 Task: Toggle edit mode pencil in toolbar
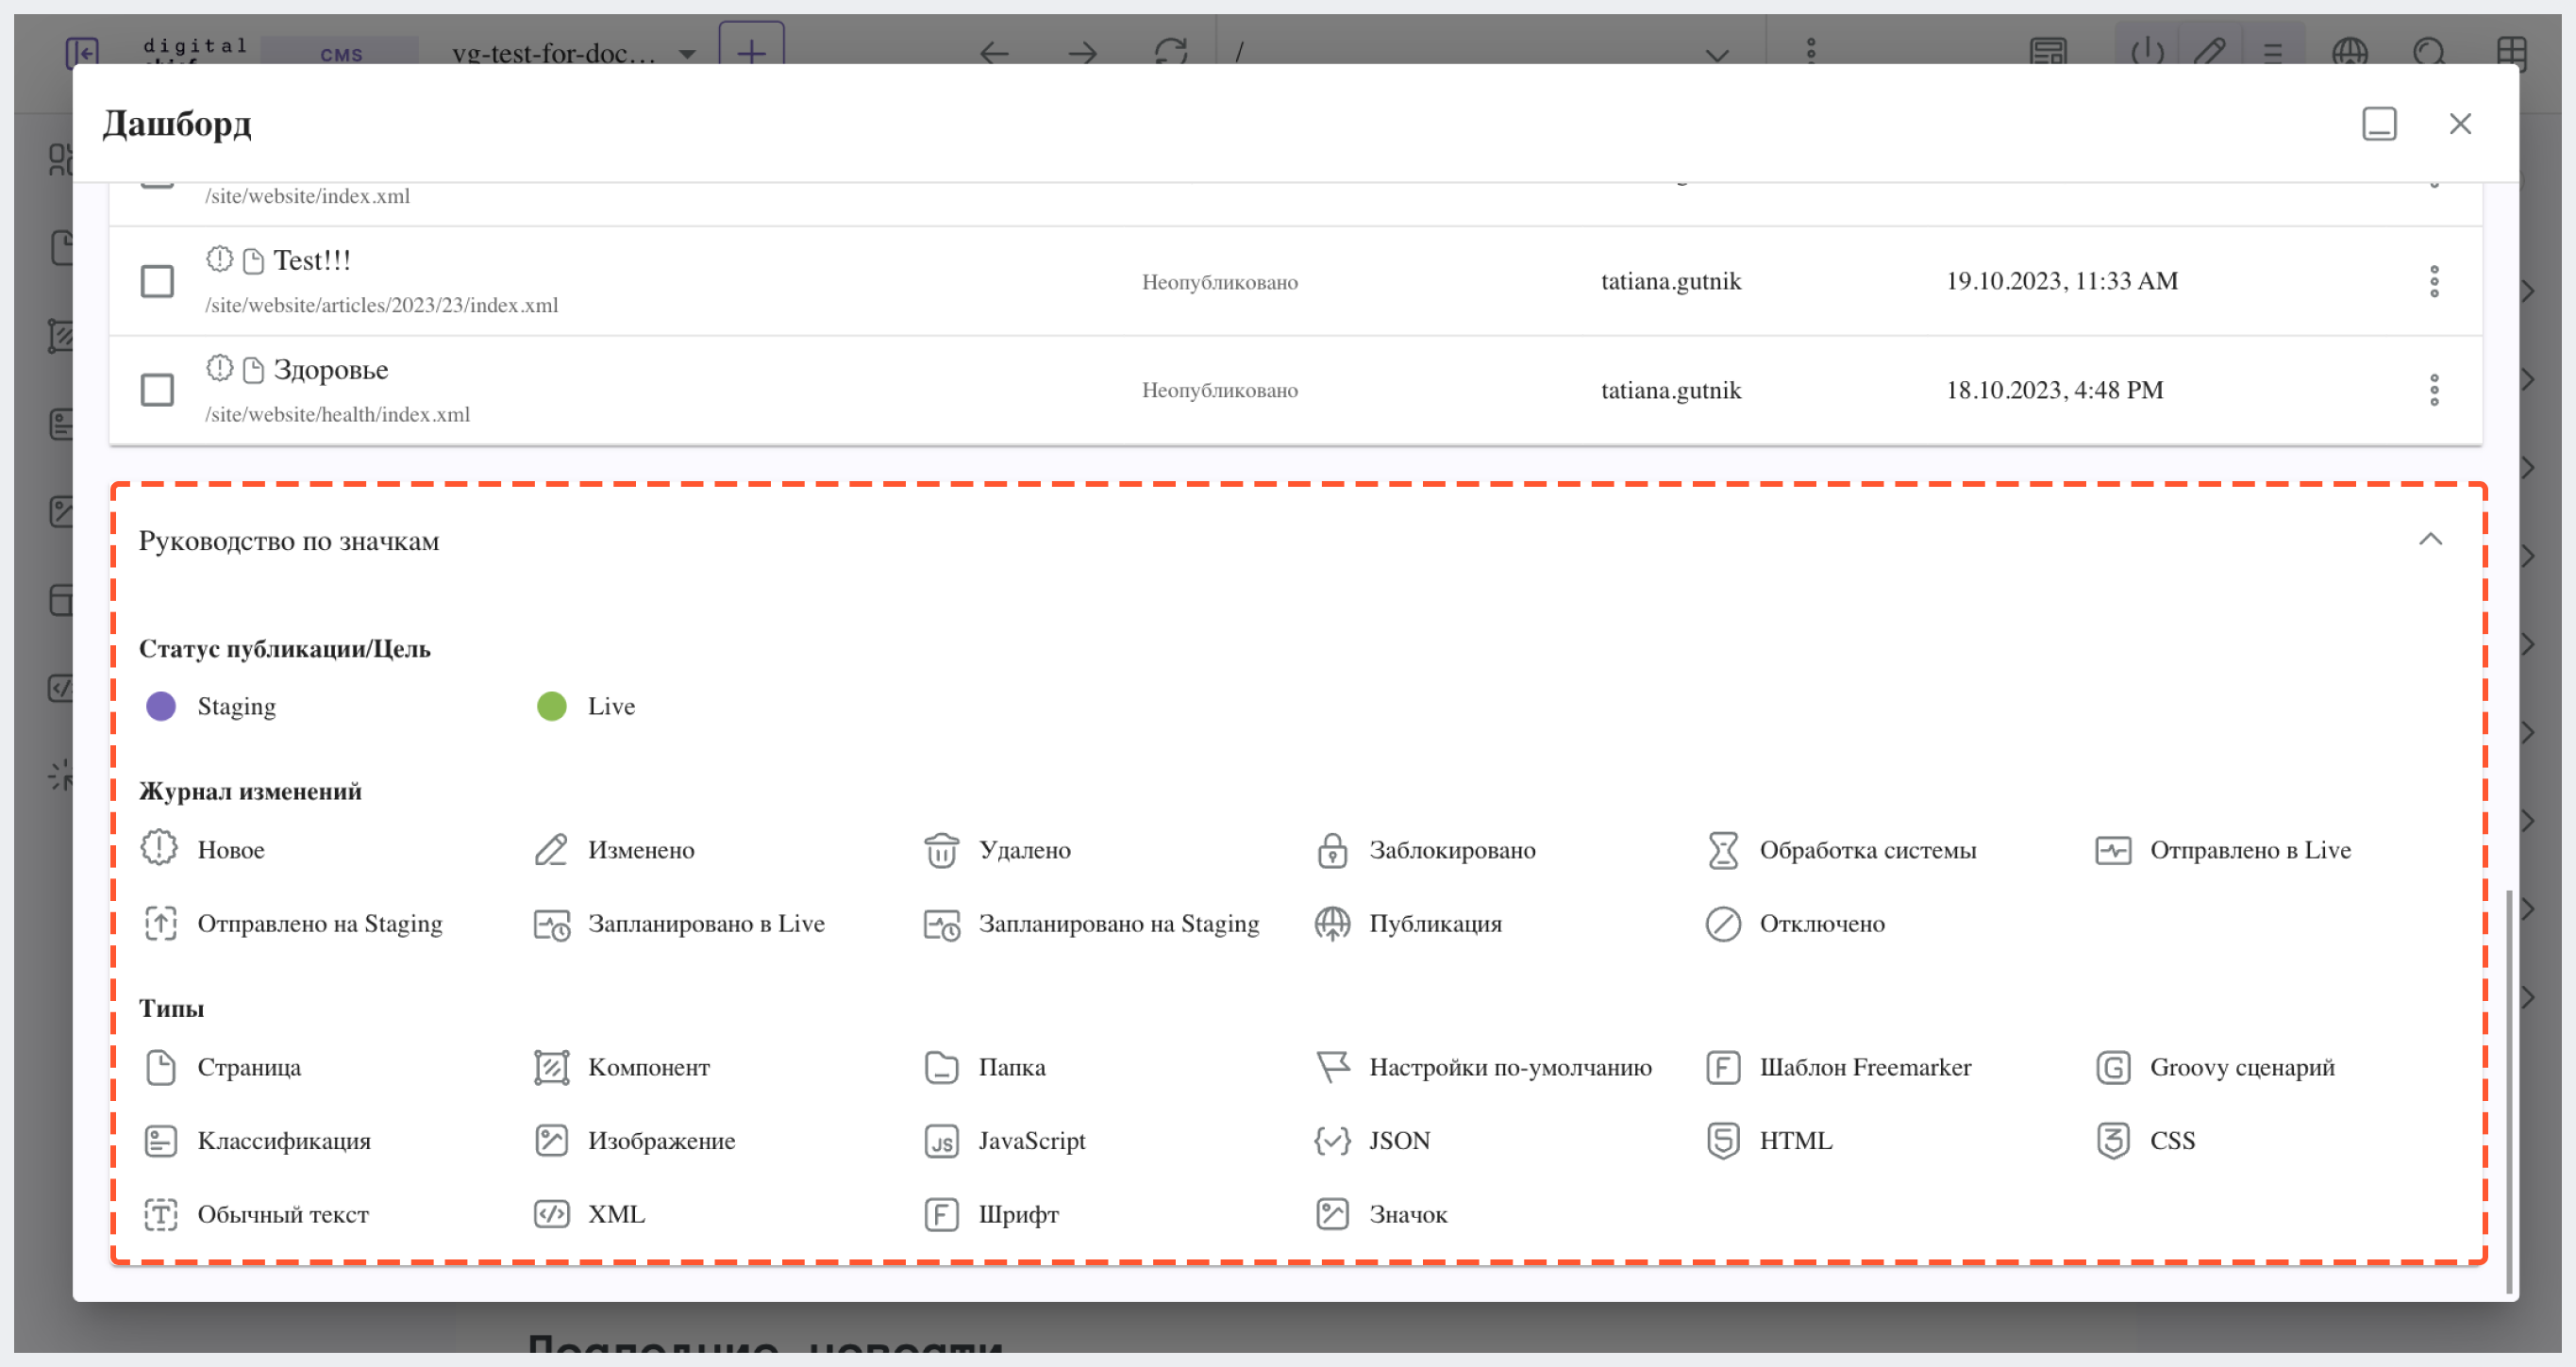(x=2210, y=51)
